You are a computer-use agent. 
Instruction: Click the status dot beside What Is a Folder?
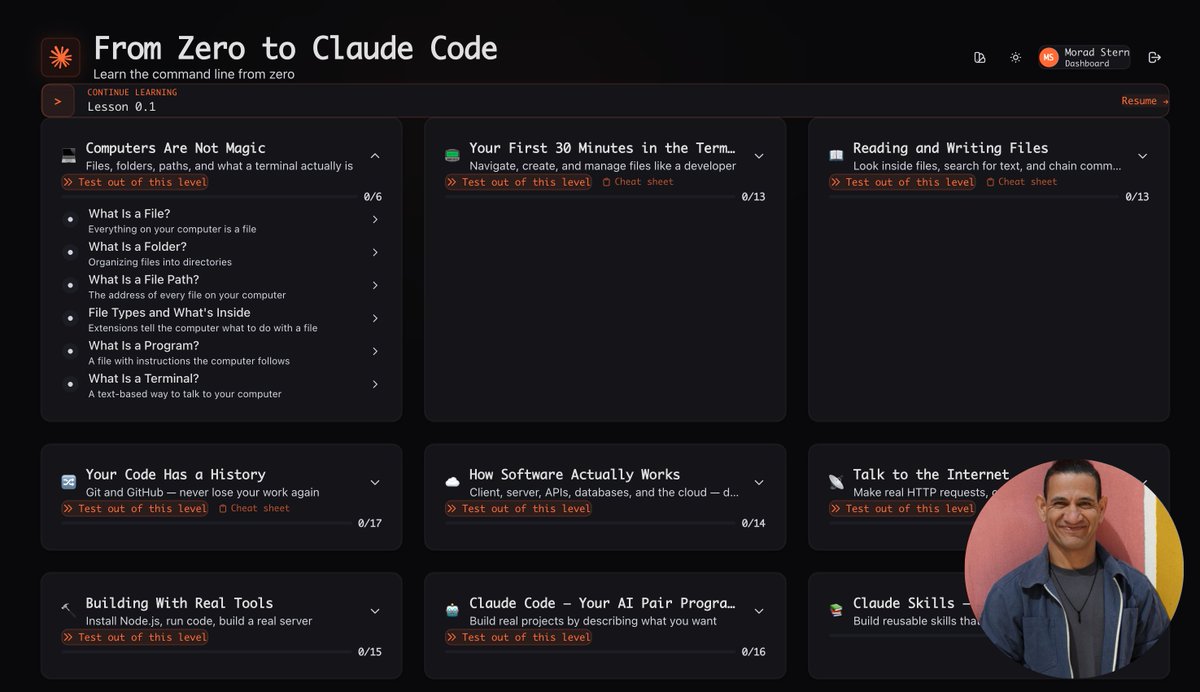point(70,253)
